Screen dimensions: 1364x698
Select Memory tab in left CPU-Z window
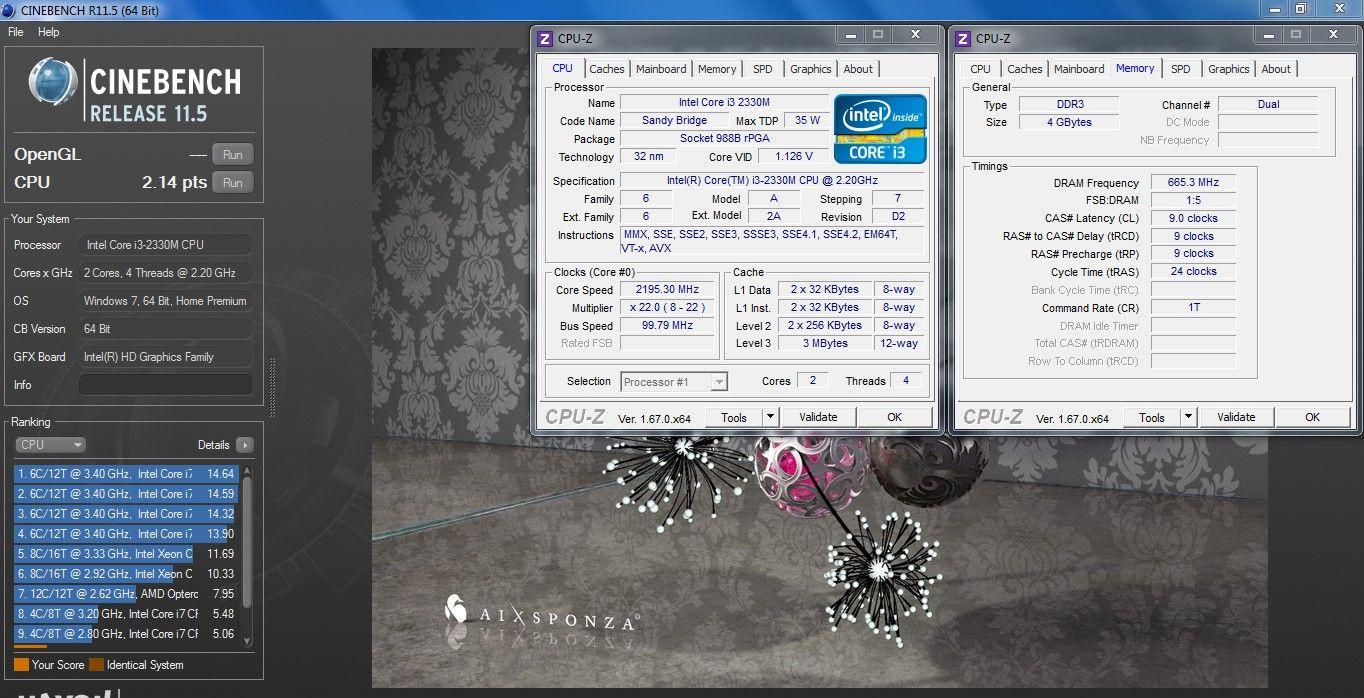coord(717,69)
